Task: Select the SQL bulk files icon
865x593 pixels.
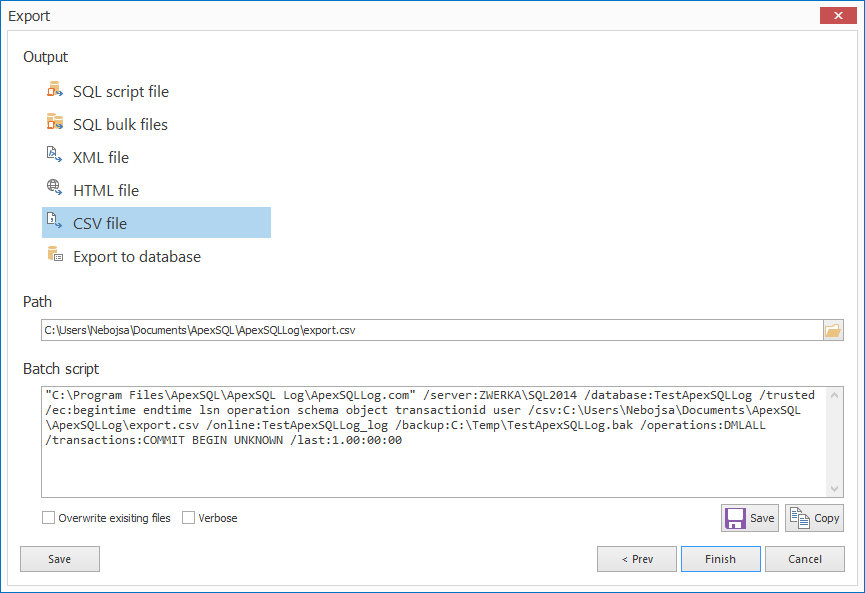Action: click(55, 123)
